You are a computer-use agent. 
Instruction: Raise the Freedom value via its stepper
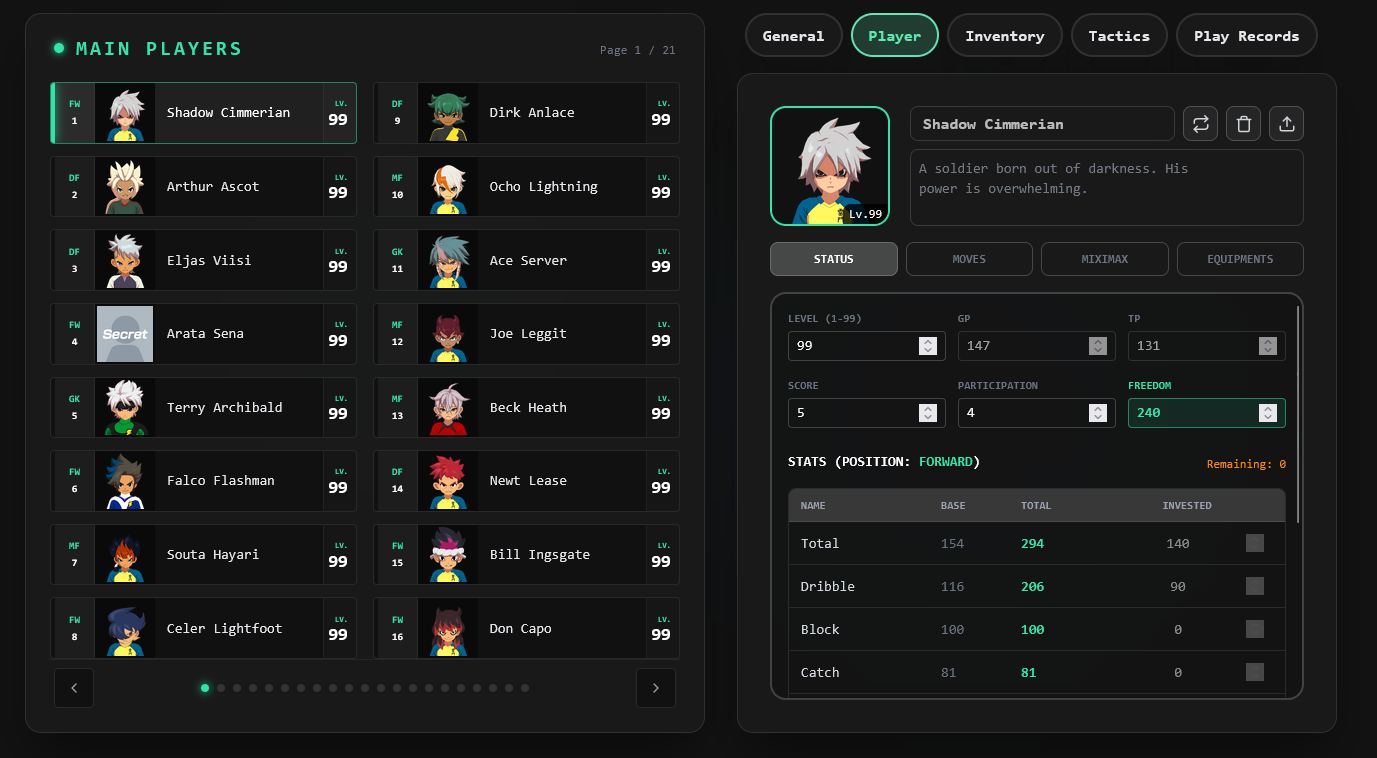[x=1268, y=412]
